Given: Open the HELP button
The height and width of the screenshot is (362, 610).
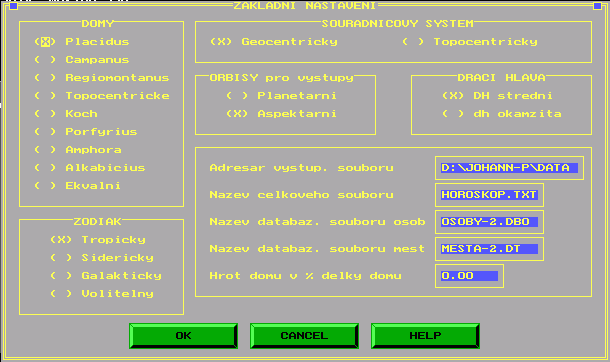Looking at the screenshot, I should click(x=425, y=336).
